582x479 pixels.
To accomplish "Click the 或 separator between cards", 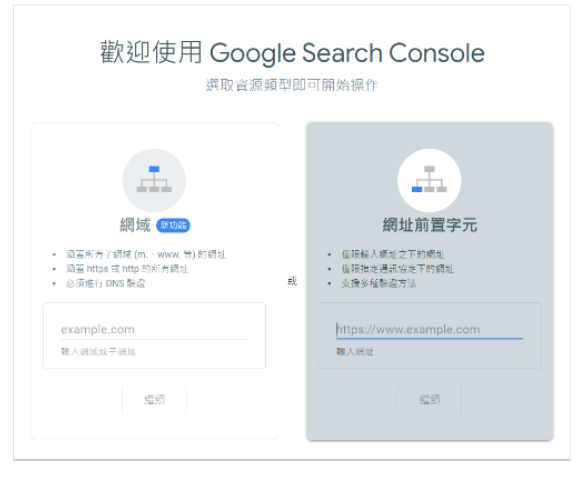I will tap(292, 281).
